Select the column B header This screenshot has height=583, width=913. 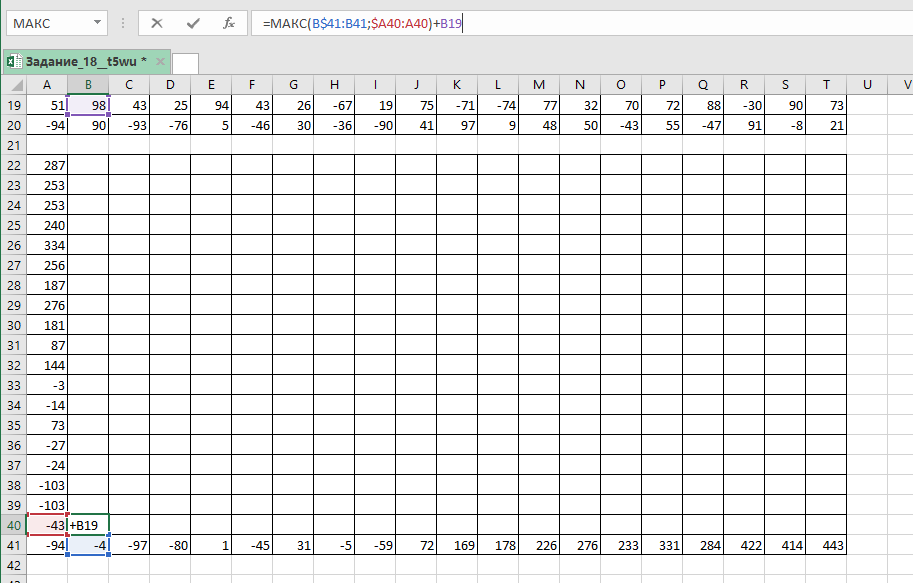pyautogui.click(x=88, y=85)
